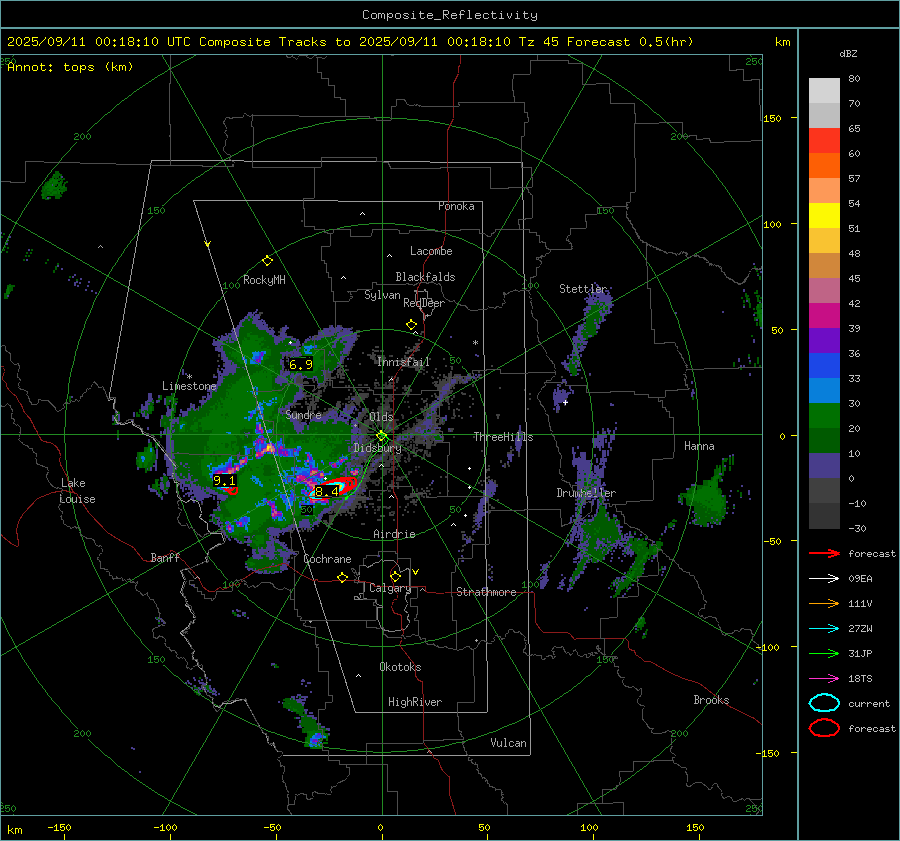Click the Hanna town label
This screenshot has width=900, height=841.
(x=699, y=446)
